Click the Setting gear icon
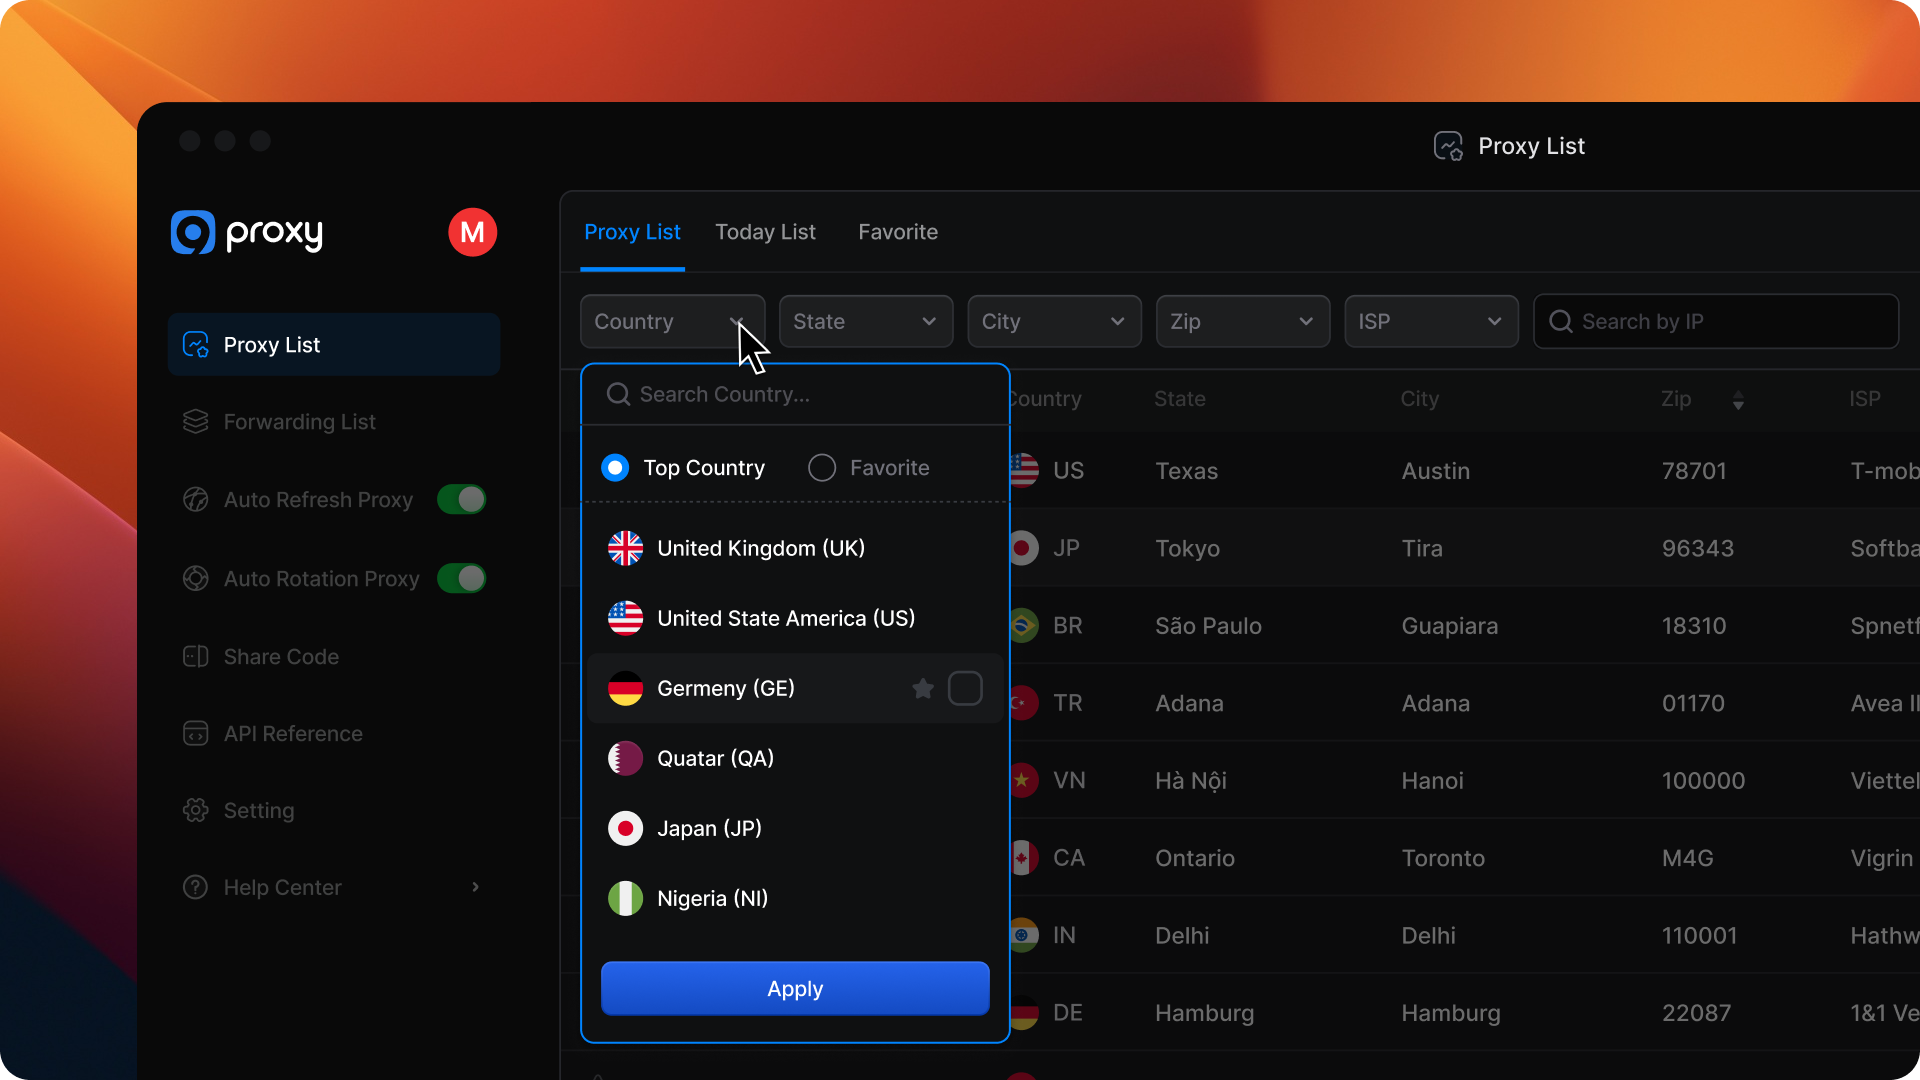Screen dimensions: 1920x1080 196,811
